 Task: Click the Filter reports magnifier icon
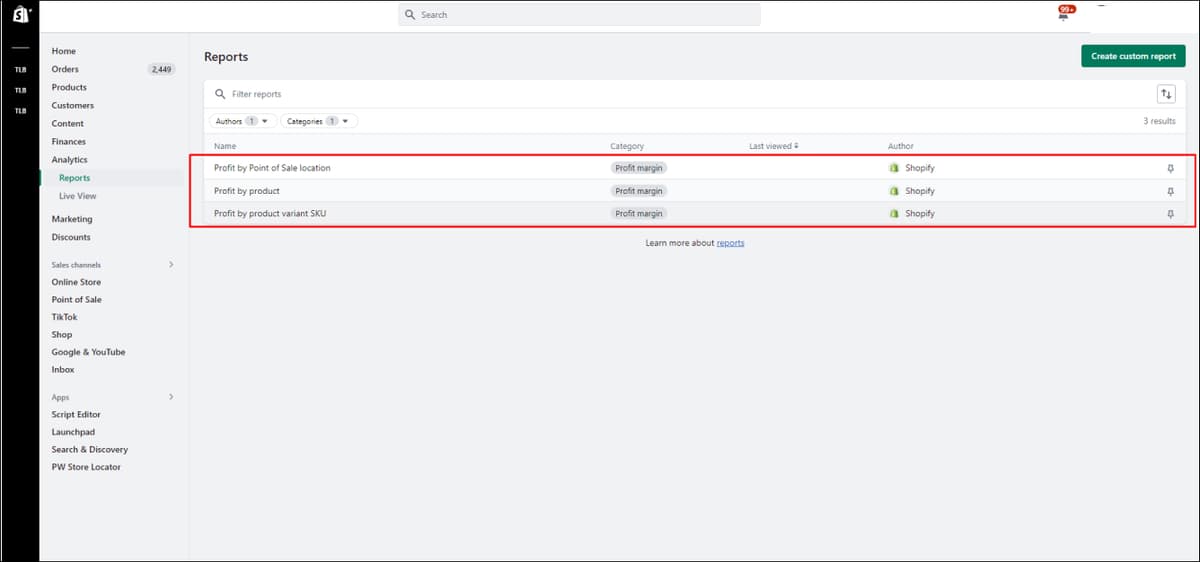[x=220, y=94]
